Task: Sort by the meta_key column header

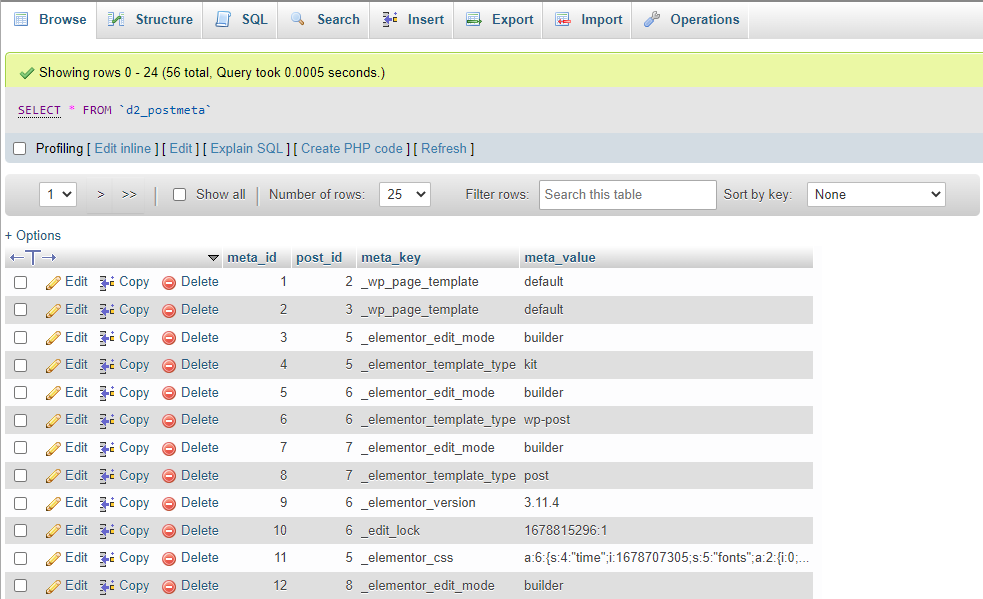Action: tap(391, 258)
